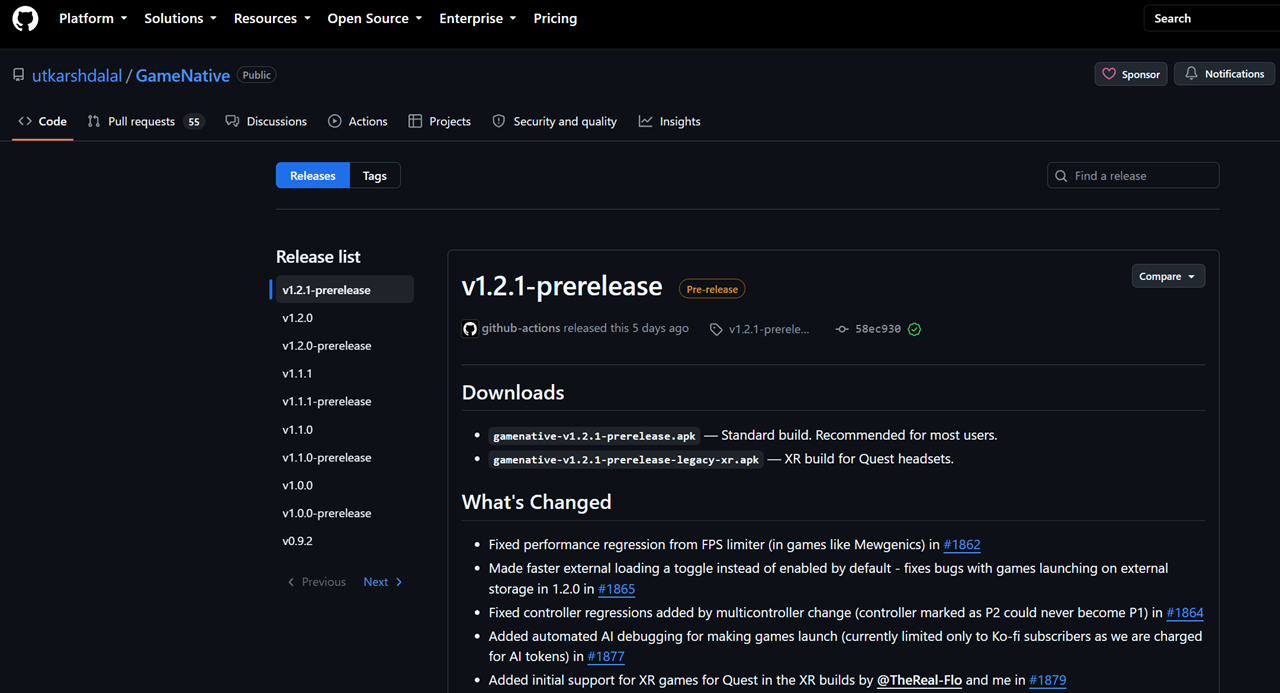Click the repository book icon
This screenshot has width=1280, height=693.
tap(18, 75)
